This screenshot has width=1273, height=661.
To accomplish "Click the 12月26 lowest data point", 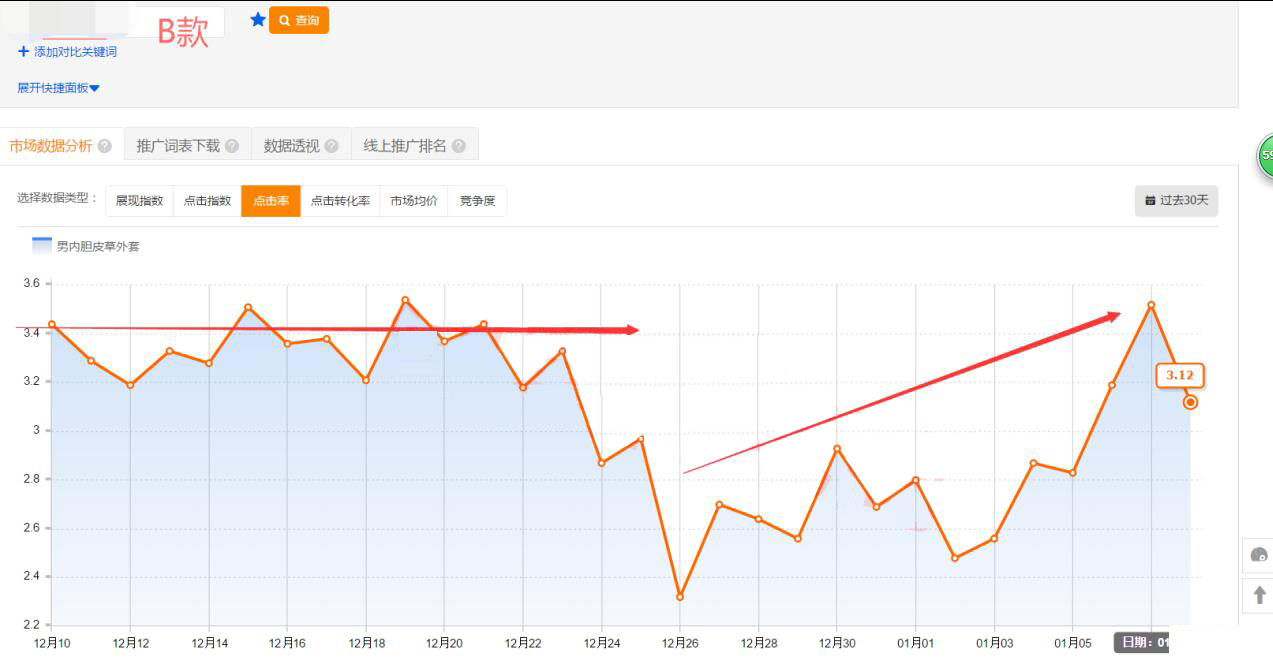I will 680,597.
